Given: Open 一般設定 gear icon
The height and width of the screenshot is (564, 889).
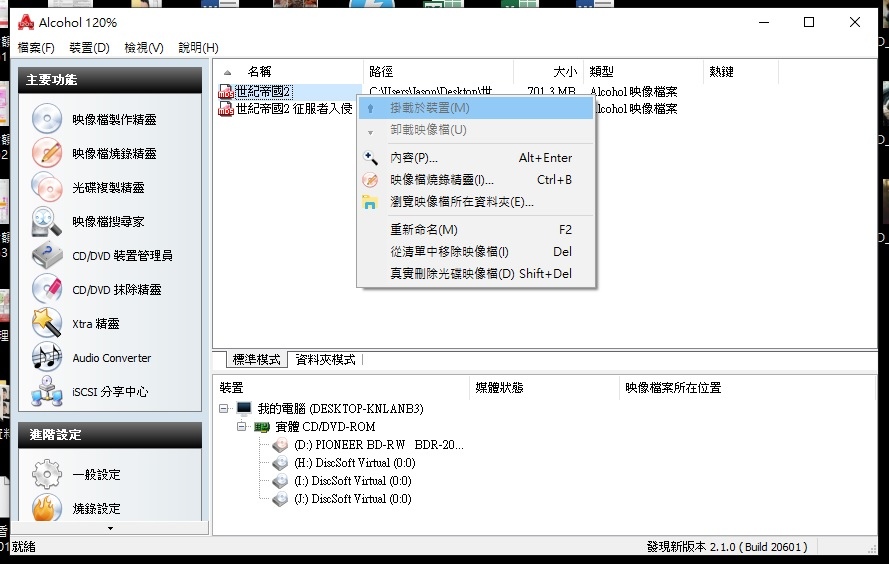Looking at the screenshot, I should [x=46, y=474].
